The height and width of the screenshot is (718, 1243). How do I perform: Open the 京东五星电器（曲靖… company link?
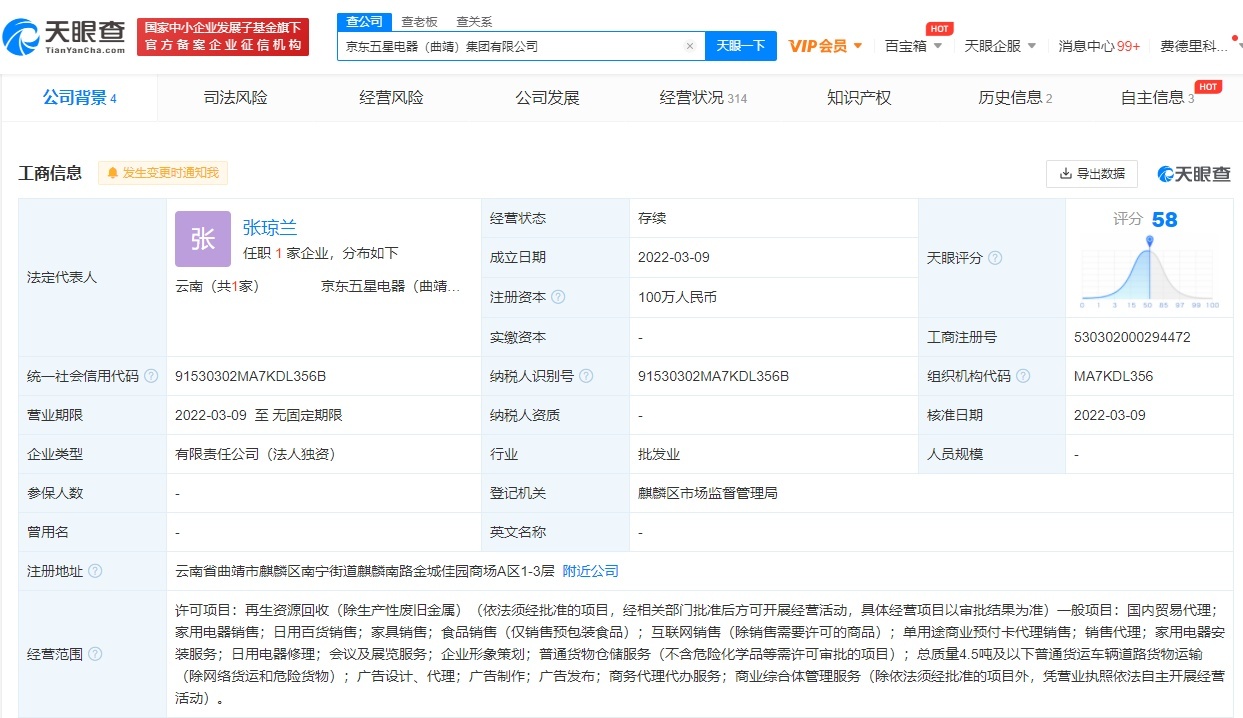391,286
